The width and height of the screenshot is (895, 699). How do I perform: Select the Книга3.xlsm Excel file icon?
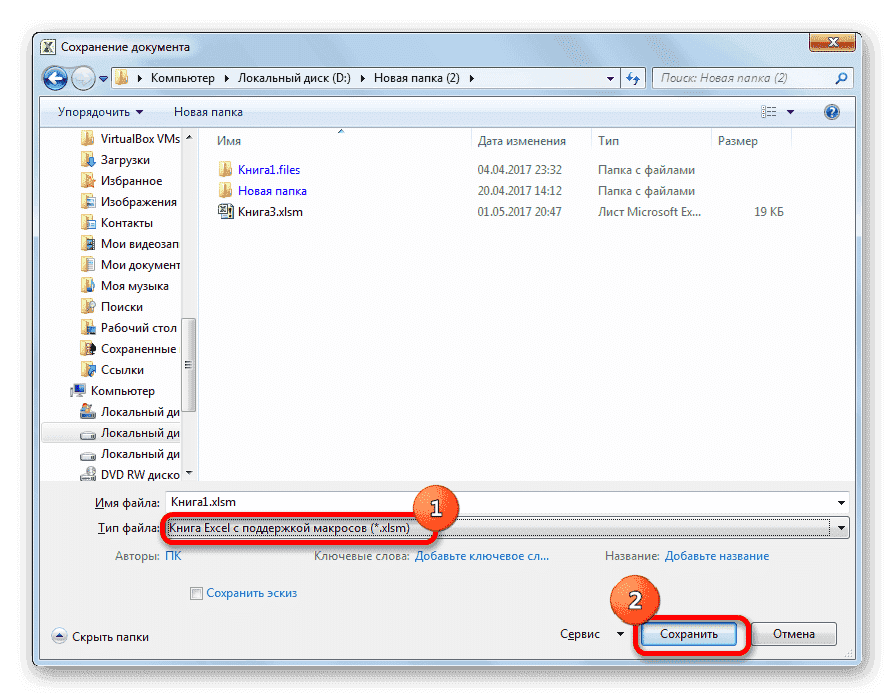[x=225, y=211]
